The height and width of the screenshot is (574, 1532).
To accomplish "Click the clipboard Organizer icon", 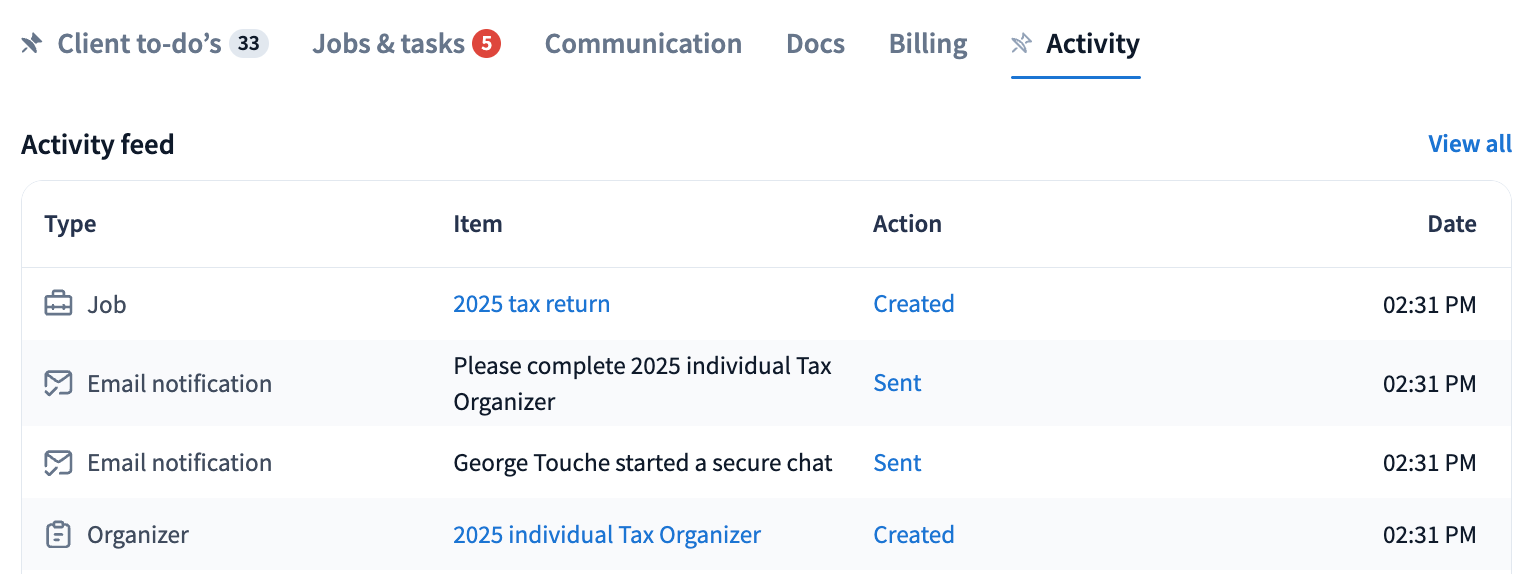I will [x=59, y=535].
